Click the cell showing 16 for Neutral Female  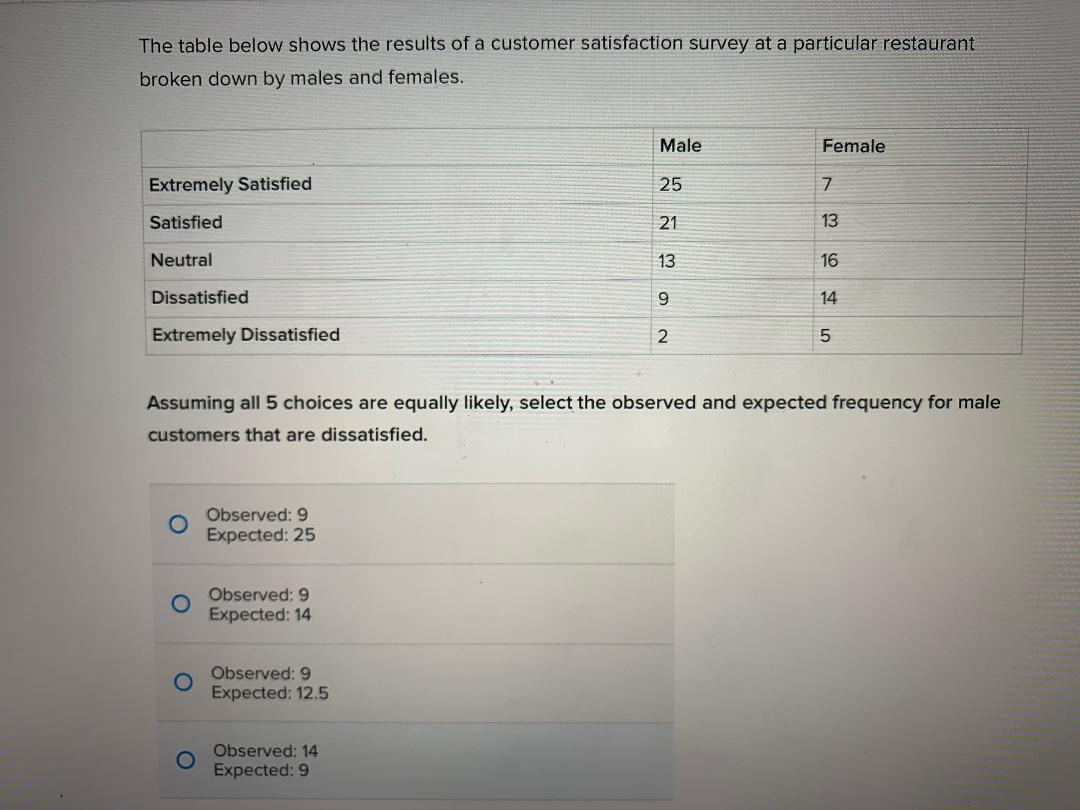coord(829,260)
